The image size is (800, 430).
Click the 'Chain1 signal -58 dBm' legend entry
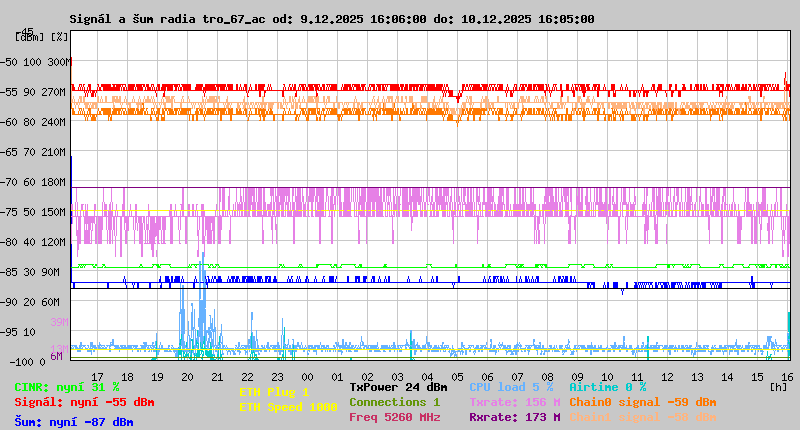[x=643, y=417]
